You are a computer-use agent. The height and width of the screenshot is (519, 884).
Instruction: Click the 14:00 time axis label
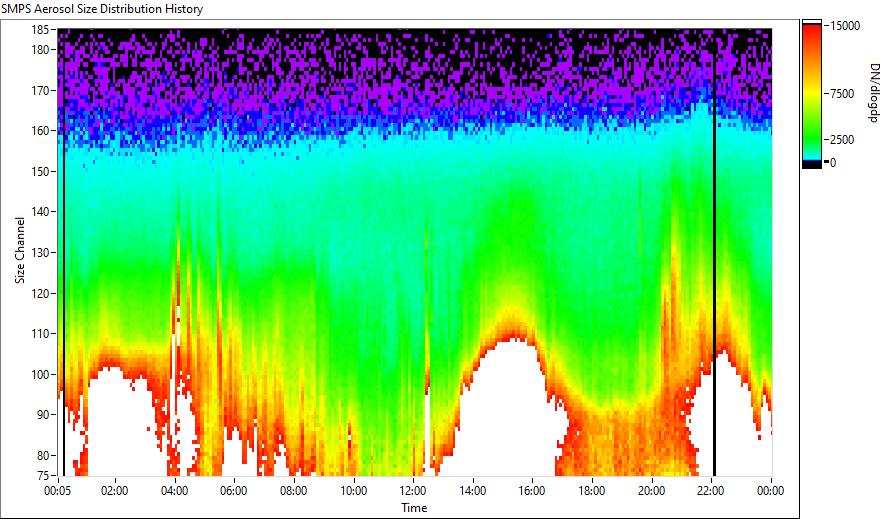pyautogui.click(x=472, y=491)
